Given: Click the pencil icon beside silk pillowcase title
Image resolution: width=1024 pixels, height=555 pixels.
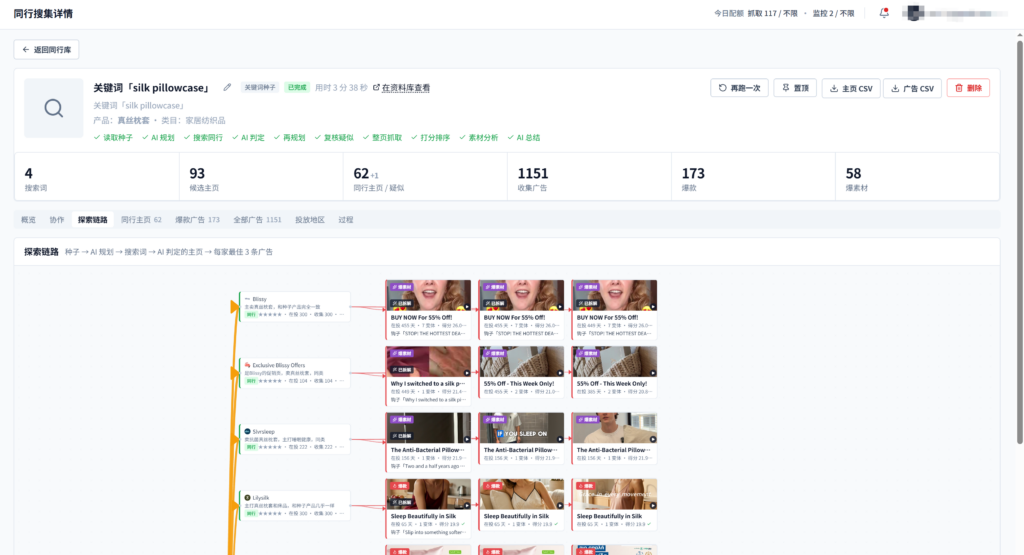Looking at the screenshot, I should click(x=227, y=87).
